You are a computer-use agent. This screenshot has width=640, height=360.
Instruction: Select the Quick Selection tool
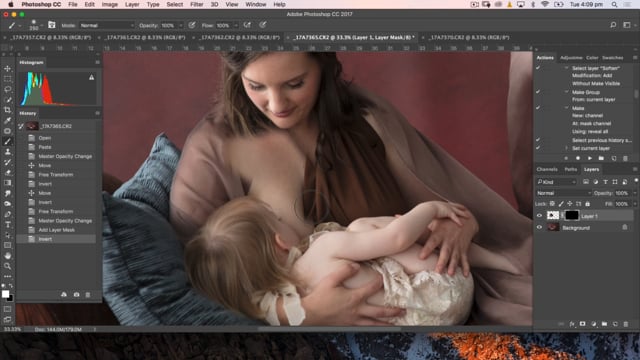pyautogui.click(x=7, y=100)
